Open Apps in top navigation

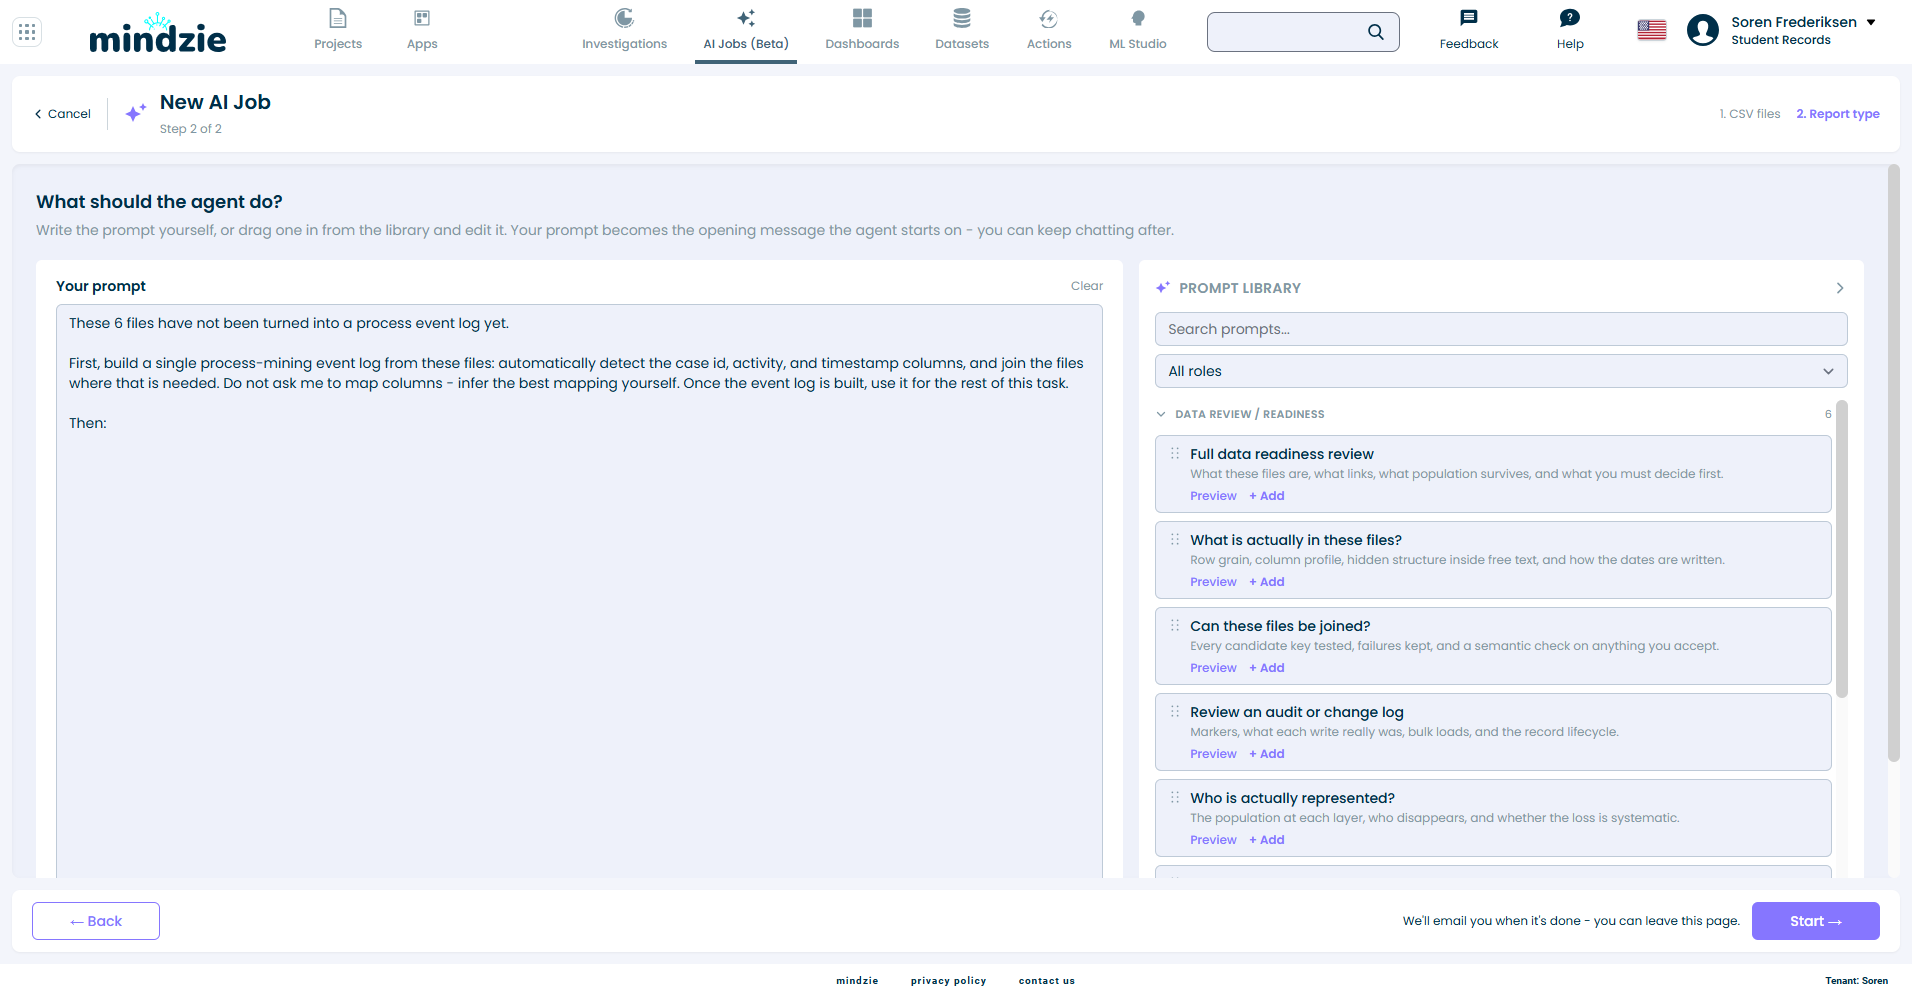click(x=422, y=30)
